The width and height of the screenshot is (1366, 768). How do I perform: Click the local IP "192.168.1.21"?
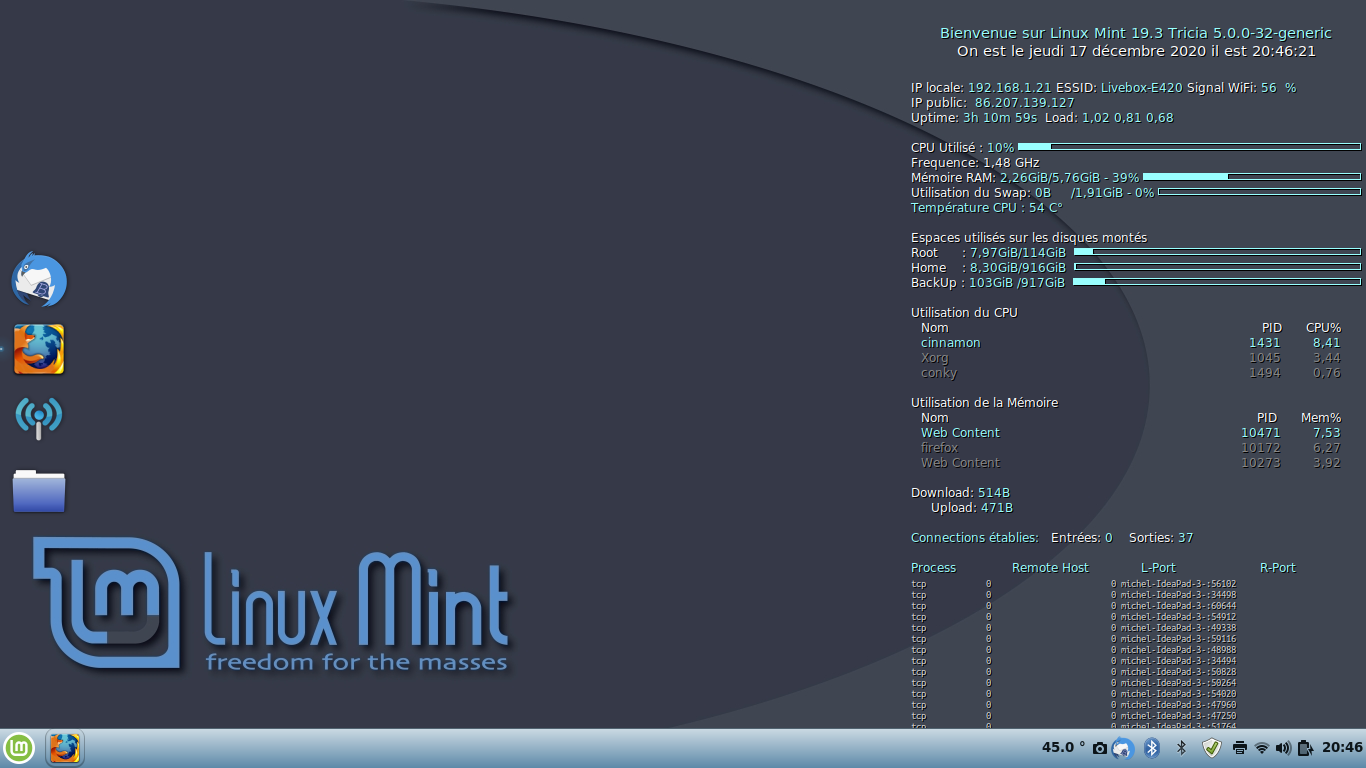pos(1009,88)
